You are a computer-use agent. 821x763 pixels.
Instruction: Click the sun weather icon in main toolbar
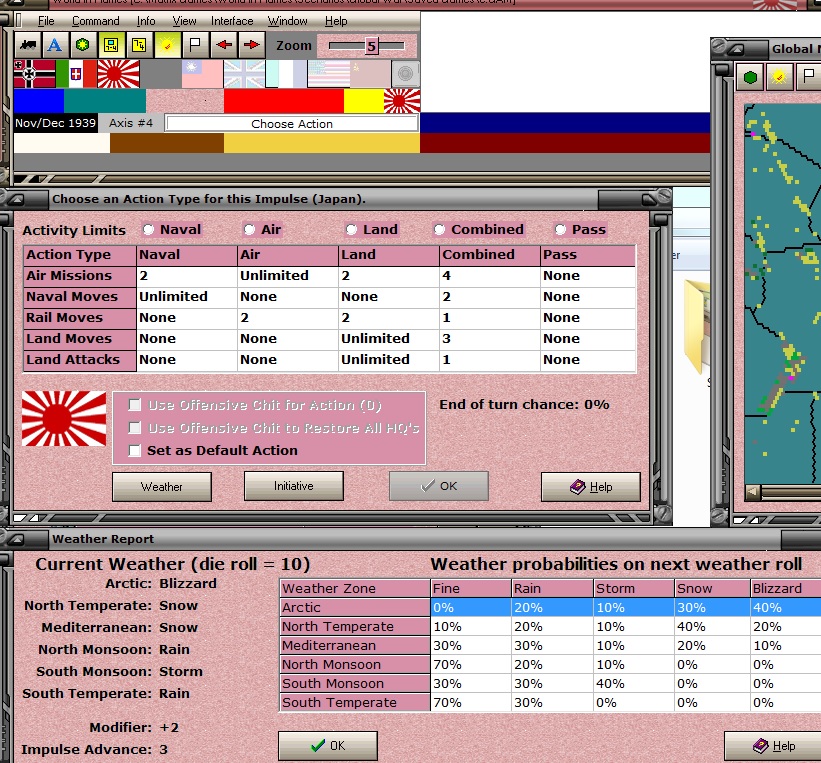point(167,45)
